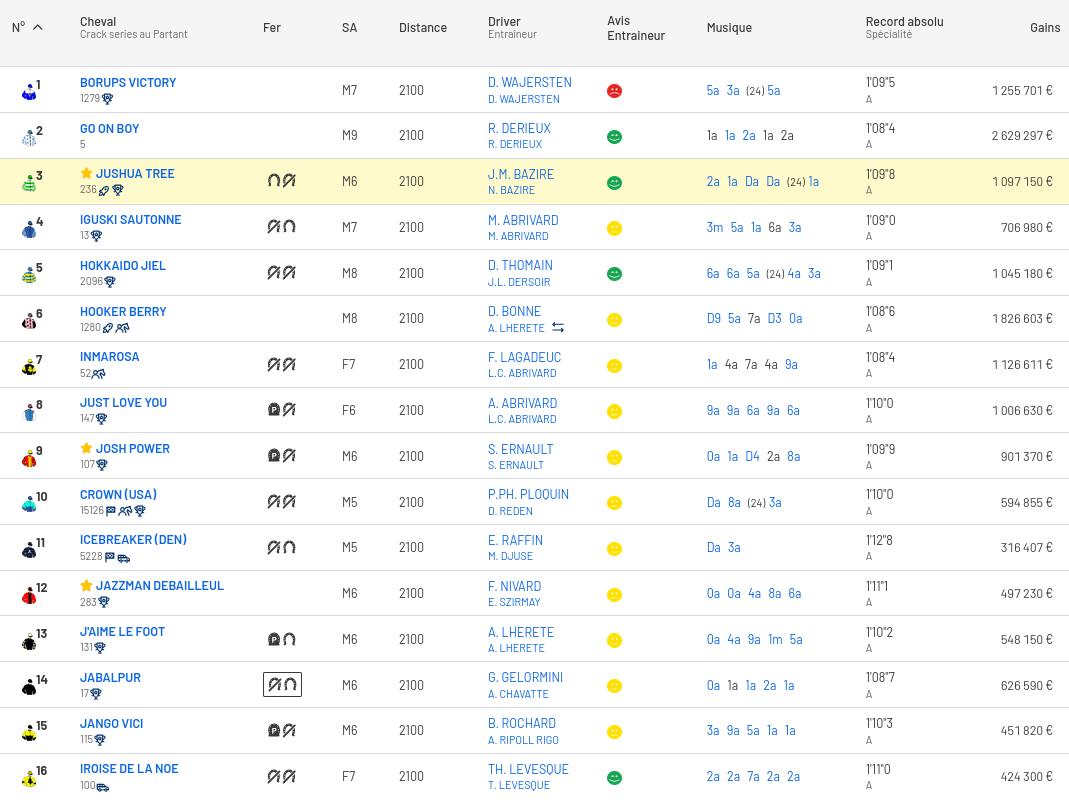The width and height of the screenshot is (1069, 800).
Task: Open the Hokkaido Jiel horse page
Action: click(123, 265)
